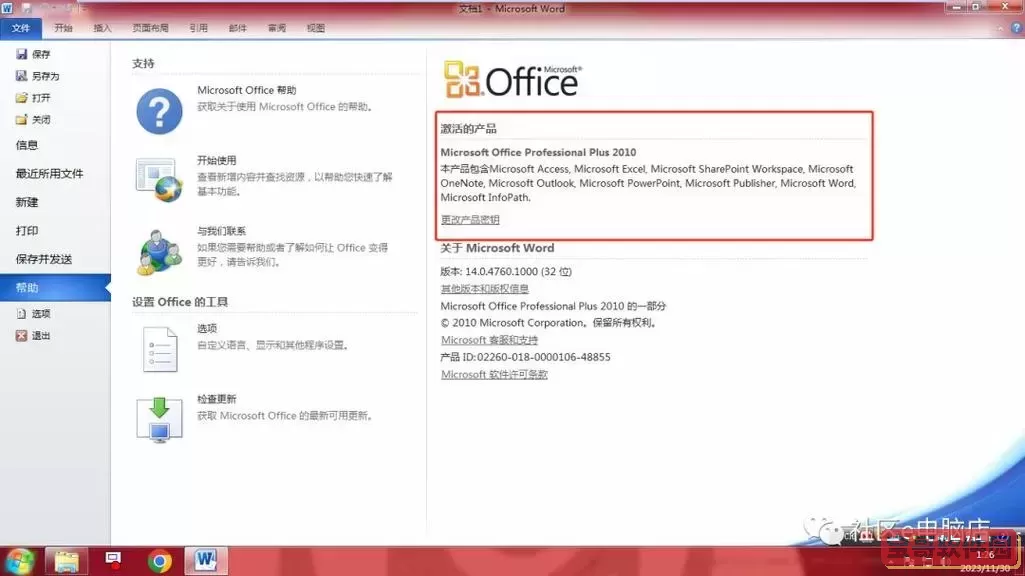Click the Save icon in backstage menu

click(22, 54)
